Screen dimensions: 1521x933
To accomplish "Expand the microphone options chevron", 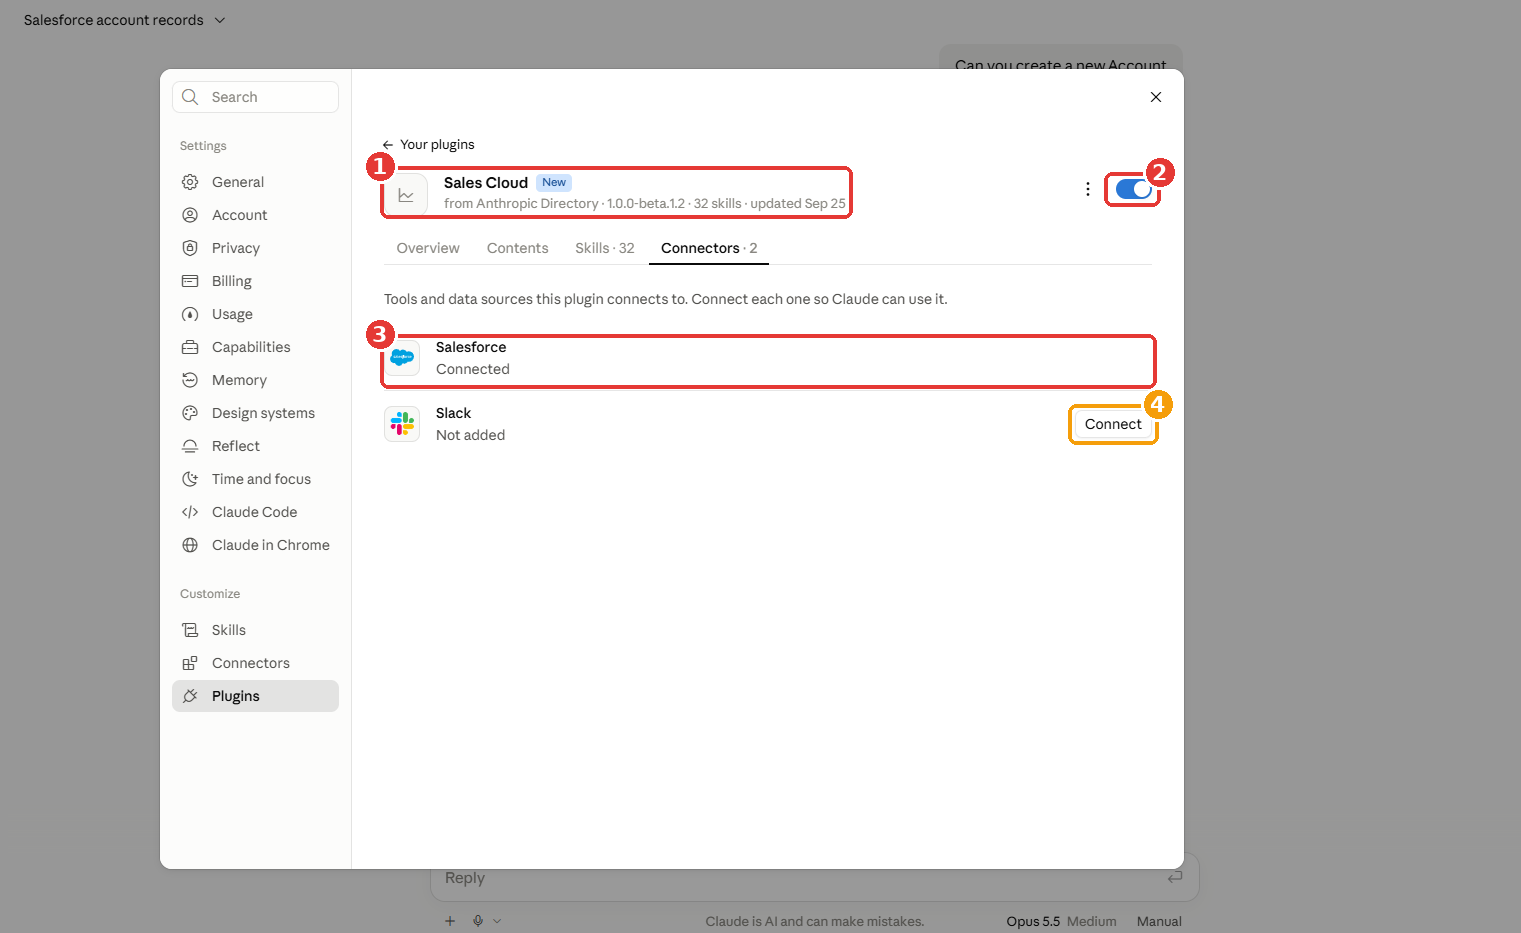I will point(497,921).
